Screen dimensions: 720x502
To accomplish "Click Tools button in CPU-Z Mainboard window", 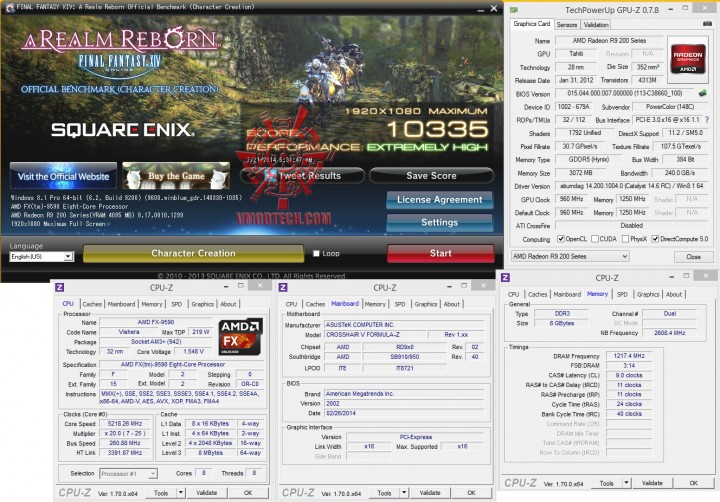I will [x=384, y=493].
